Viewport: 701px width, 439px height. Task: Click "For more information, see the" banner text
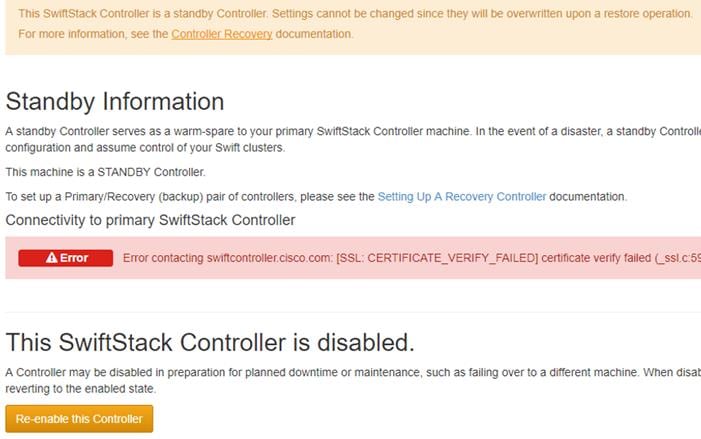[93, 34]
